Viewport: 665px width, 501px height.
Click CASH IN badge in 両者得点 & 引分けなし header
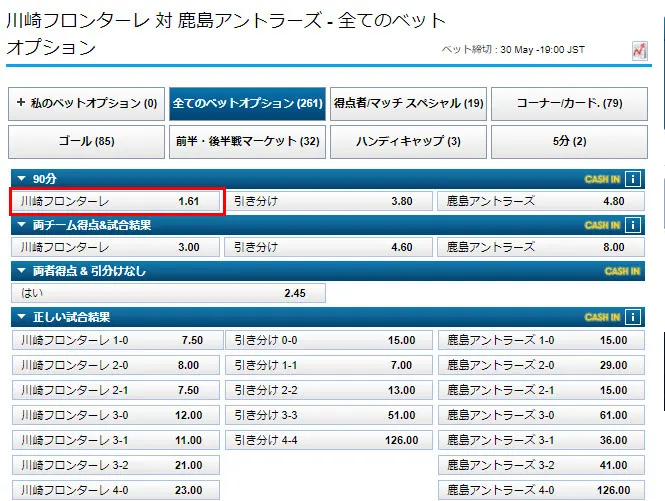click(x=621, y=271)
